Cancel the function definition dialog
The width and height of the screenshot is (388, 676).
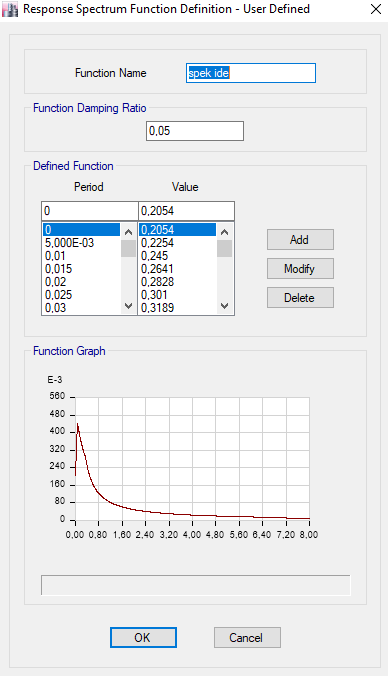click(x=247, y=637)
